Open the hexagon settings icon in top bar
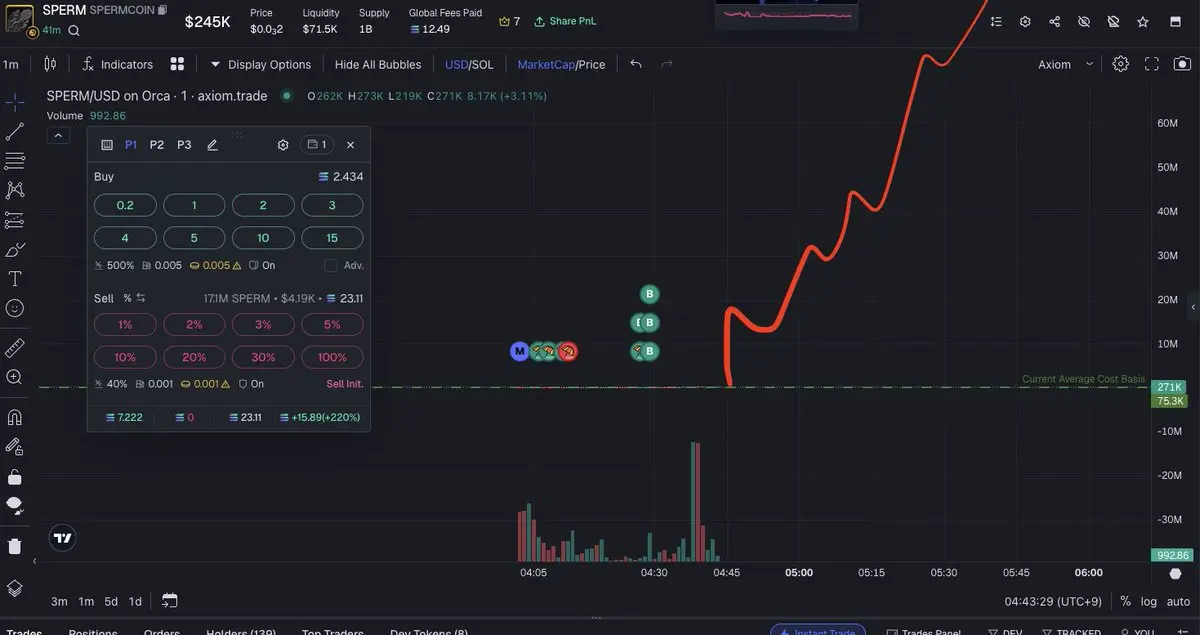This screenshot has width=1200, height=635. tap(1025, 21)
